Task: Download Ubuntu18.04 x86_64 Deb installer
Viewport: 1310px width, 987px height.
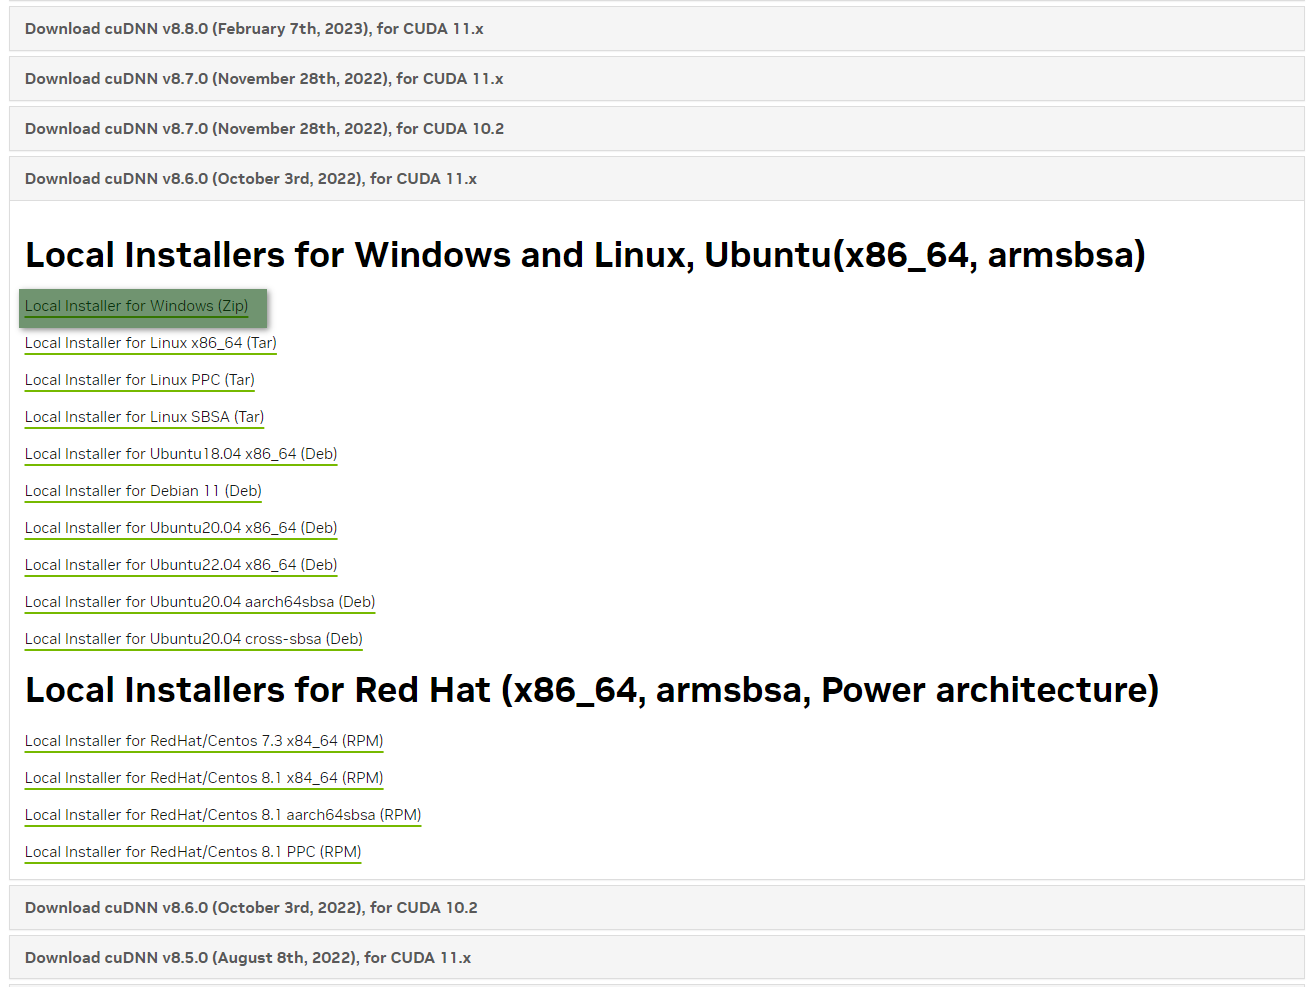Action: click(x=181, y=454)
